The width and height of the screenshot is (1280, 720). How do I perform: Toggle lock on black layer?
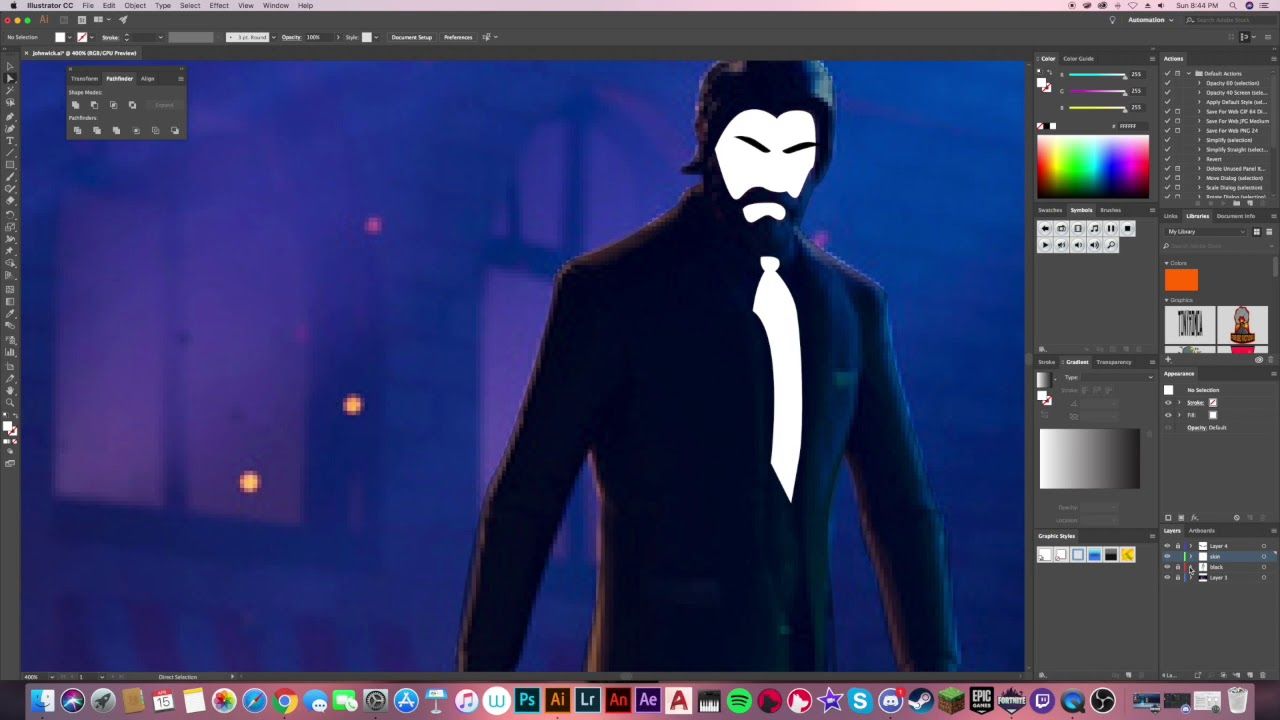(1178, 567)
